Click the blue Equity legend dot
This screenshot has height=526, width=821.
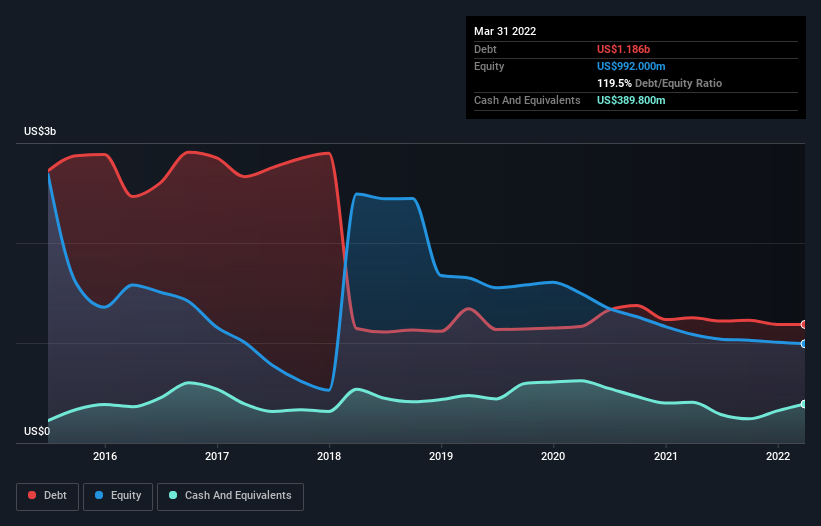[99, 495]
